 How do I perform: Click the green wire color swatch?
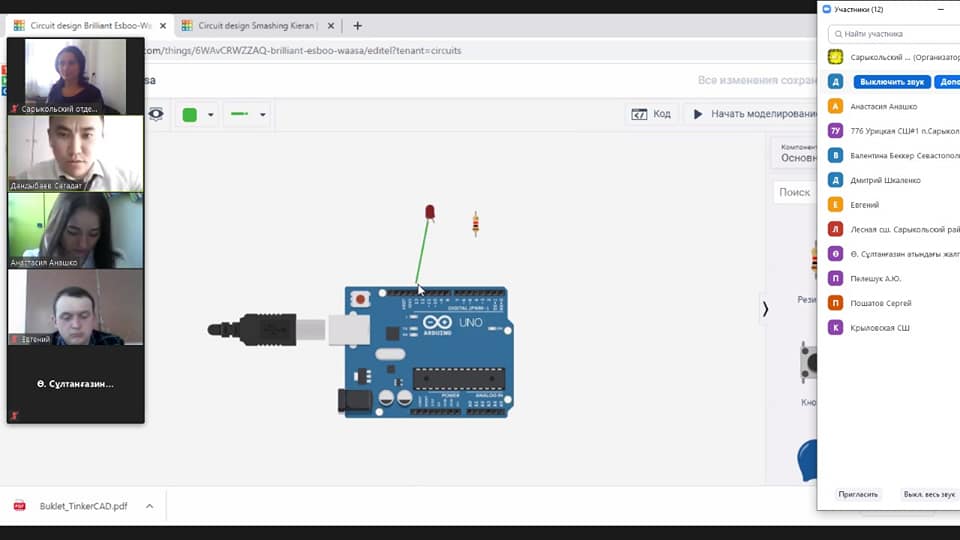coord(189,115)
